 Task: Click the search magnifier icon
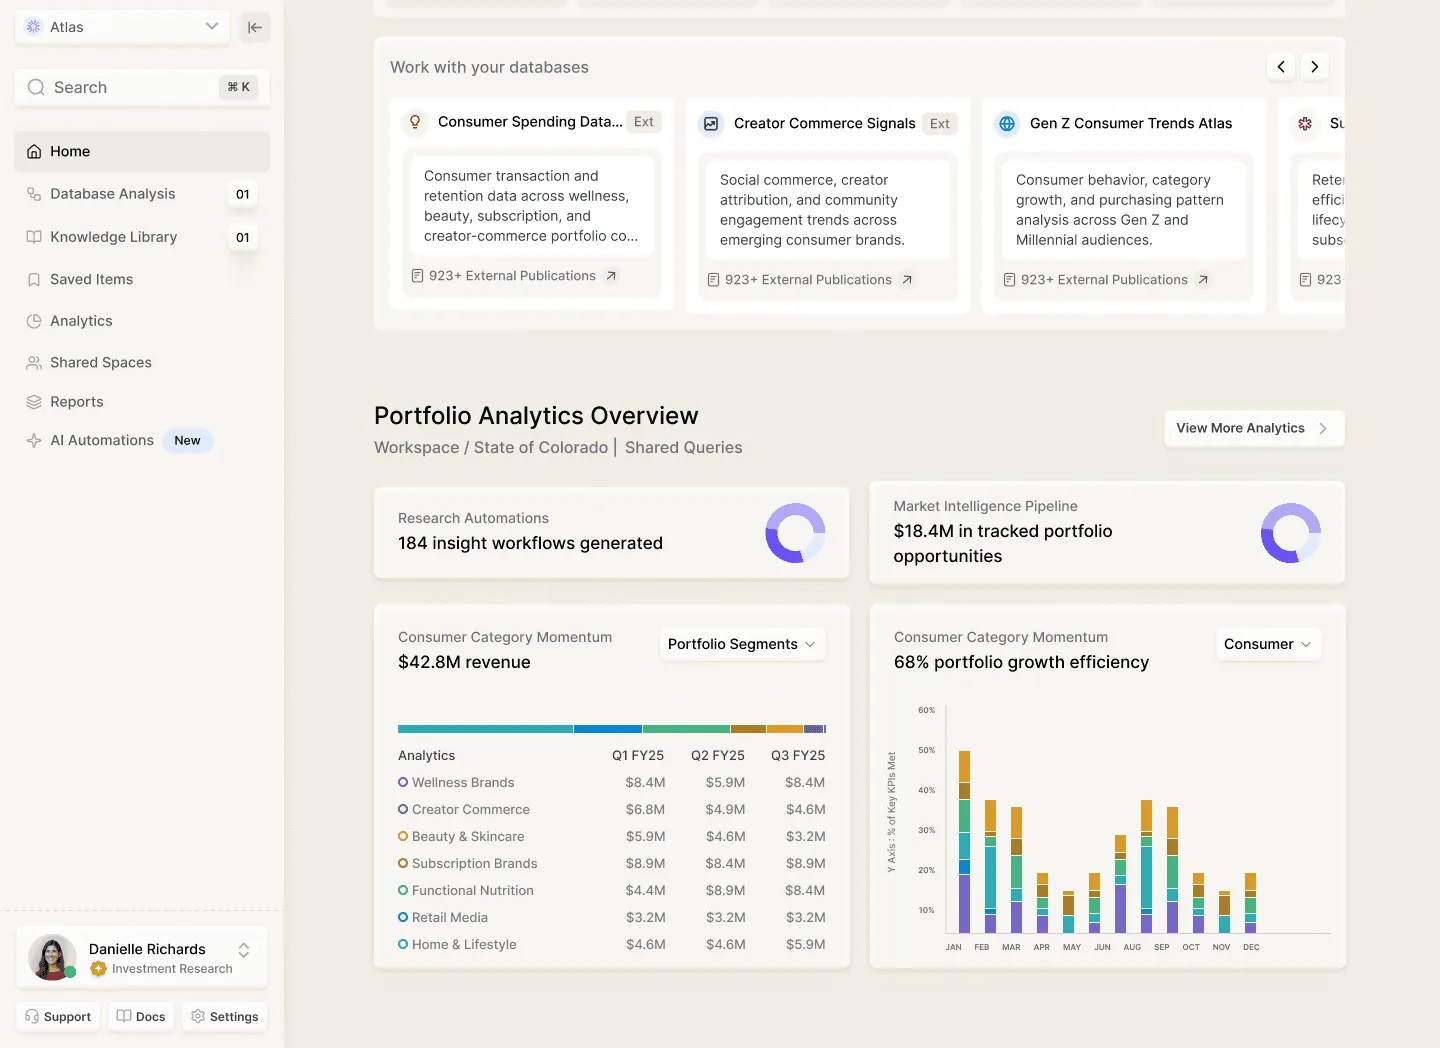pos(36,87)
